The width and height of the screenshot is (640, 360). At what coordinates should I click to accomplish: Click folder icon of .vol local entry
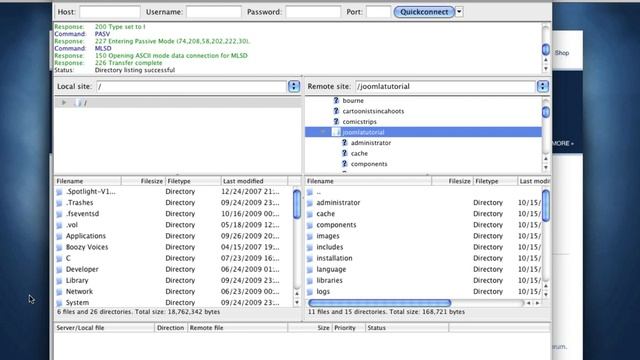pos(60,225)
